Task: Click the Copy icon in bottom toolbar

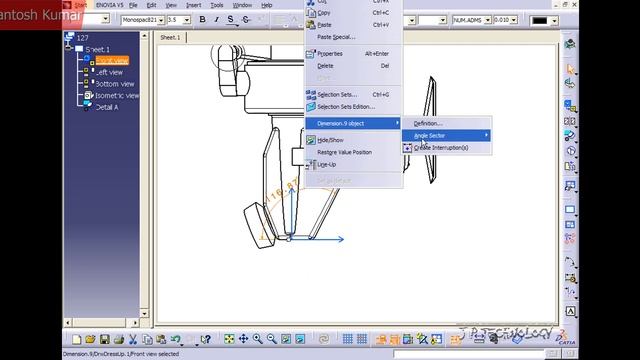Action: 147,339
